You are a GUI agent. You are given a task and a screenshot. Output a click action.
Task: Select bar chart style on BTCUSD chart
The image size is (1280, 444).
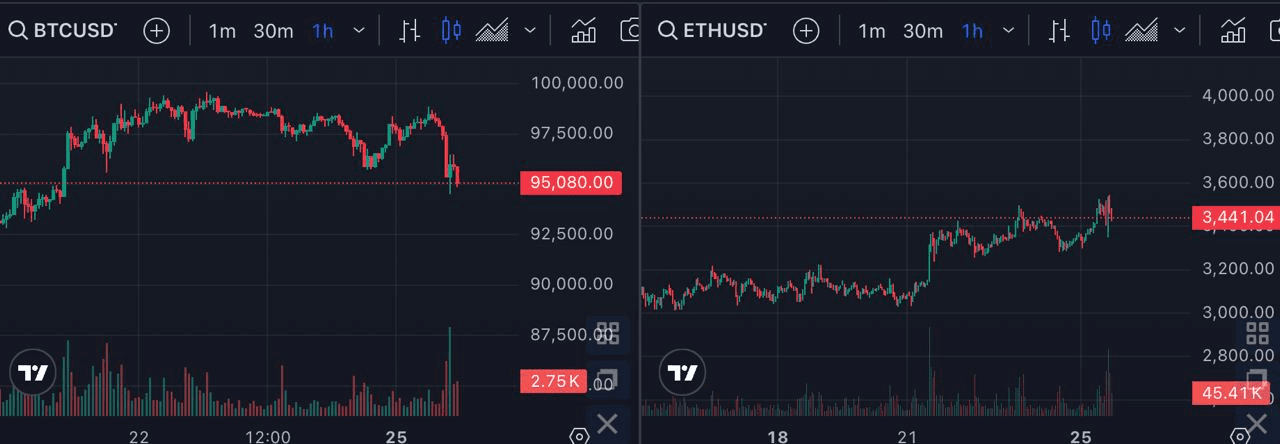[x=409, y=31]
